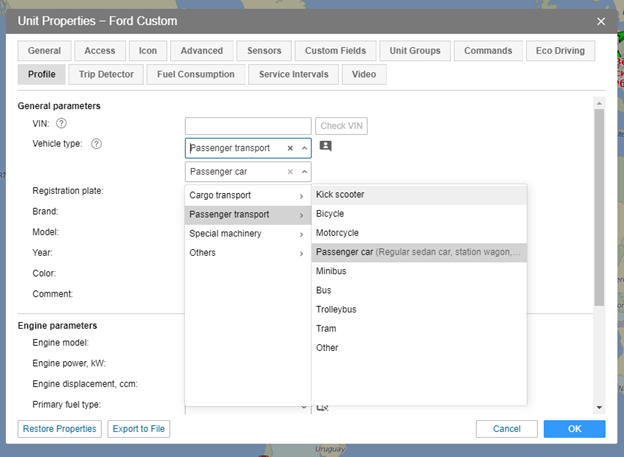This screenshot has height=457, width=624.
Task: Expand the Cargo transport submenu
Action: (x=247, y=195)
